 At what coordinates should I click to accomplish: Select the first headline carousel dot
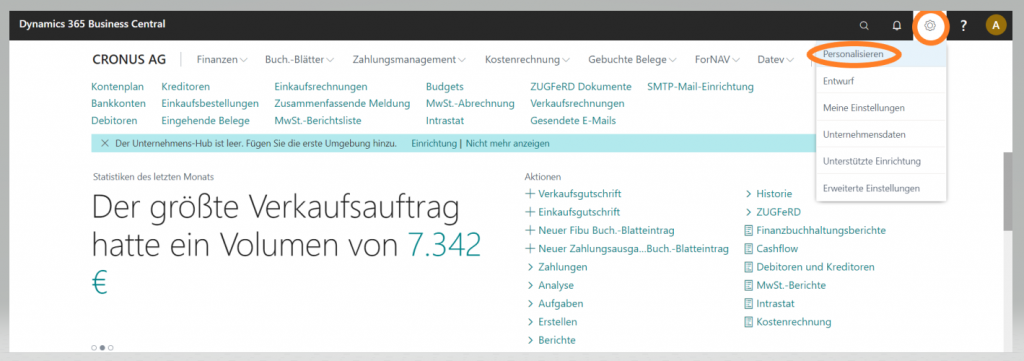[x=94, y=347]
